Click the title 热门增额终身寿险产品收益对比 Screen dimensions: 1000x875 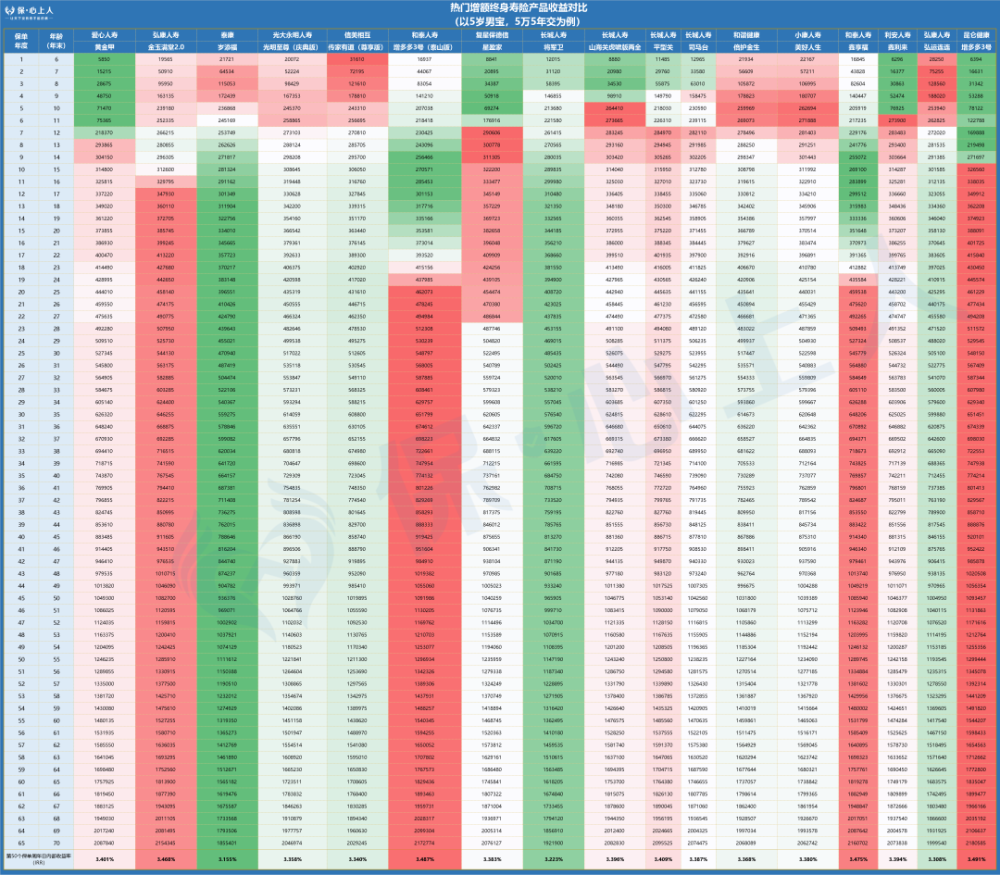518,8
